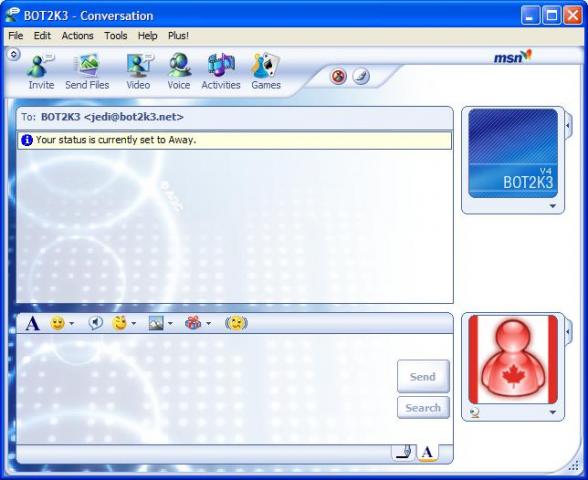Open the Actions menu

[77, 36]
